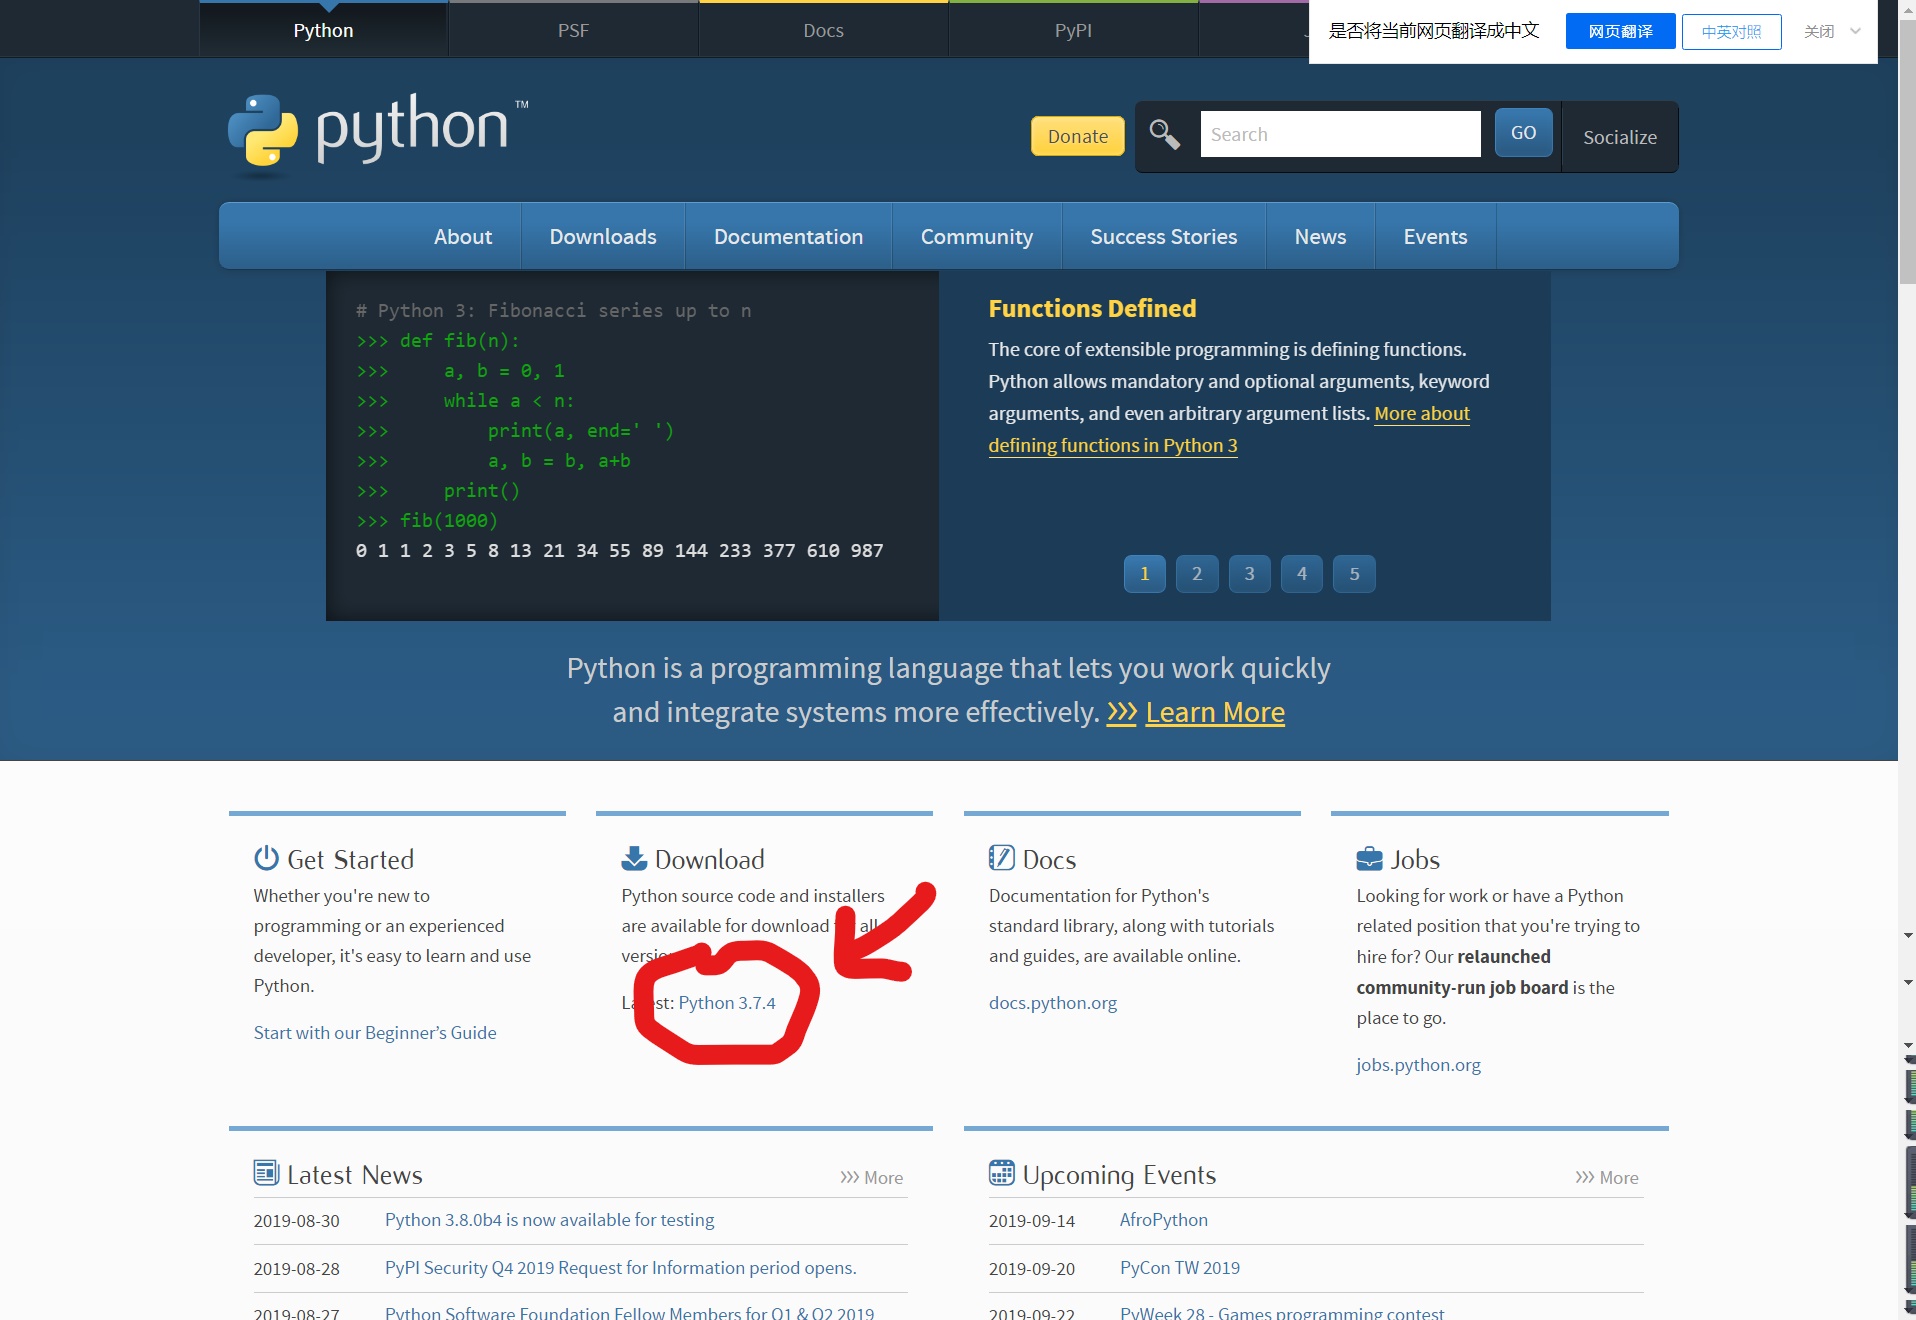Open the docs.python.org link
Image resolution: width=1916 pixels, height=1320 pixels.
coord(1053,1002)
